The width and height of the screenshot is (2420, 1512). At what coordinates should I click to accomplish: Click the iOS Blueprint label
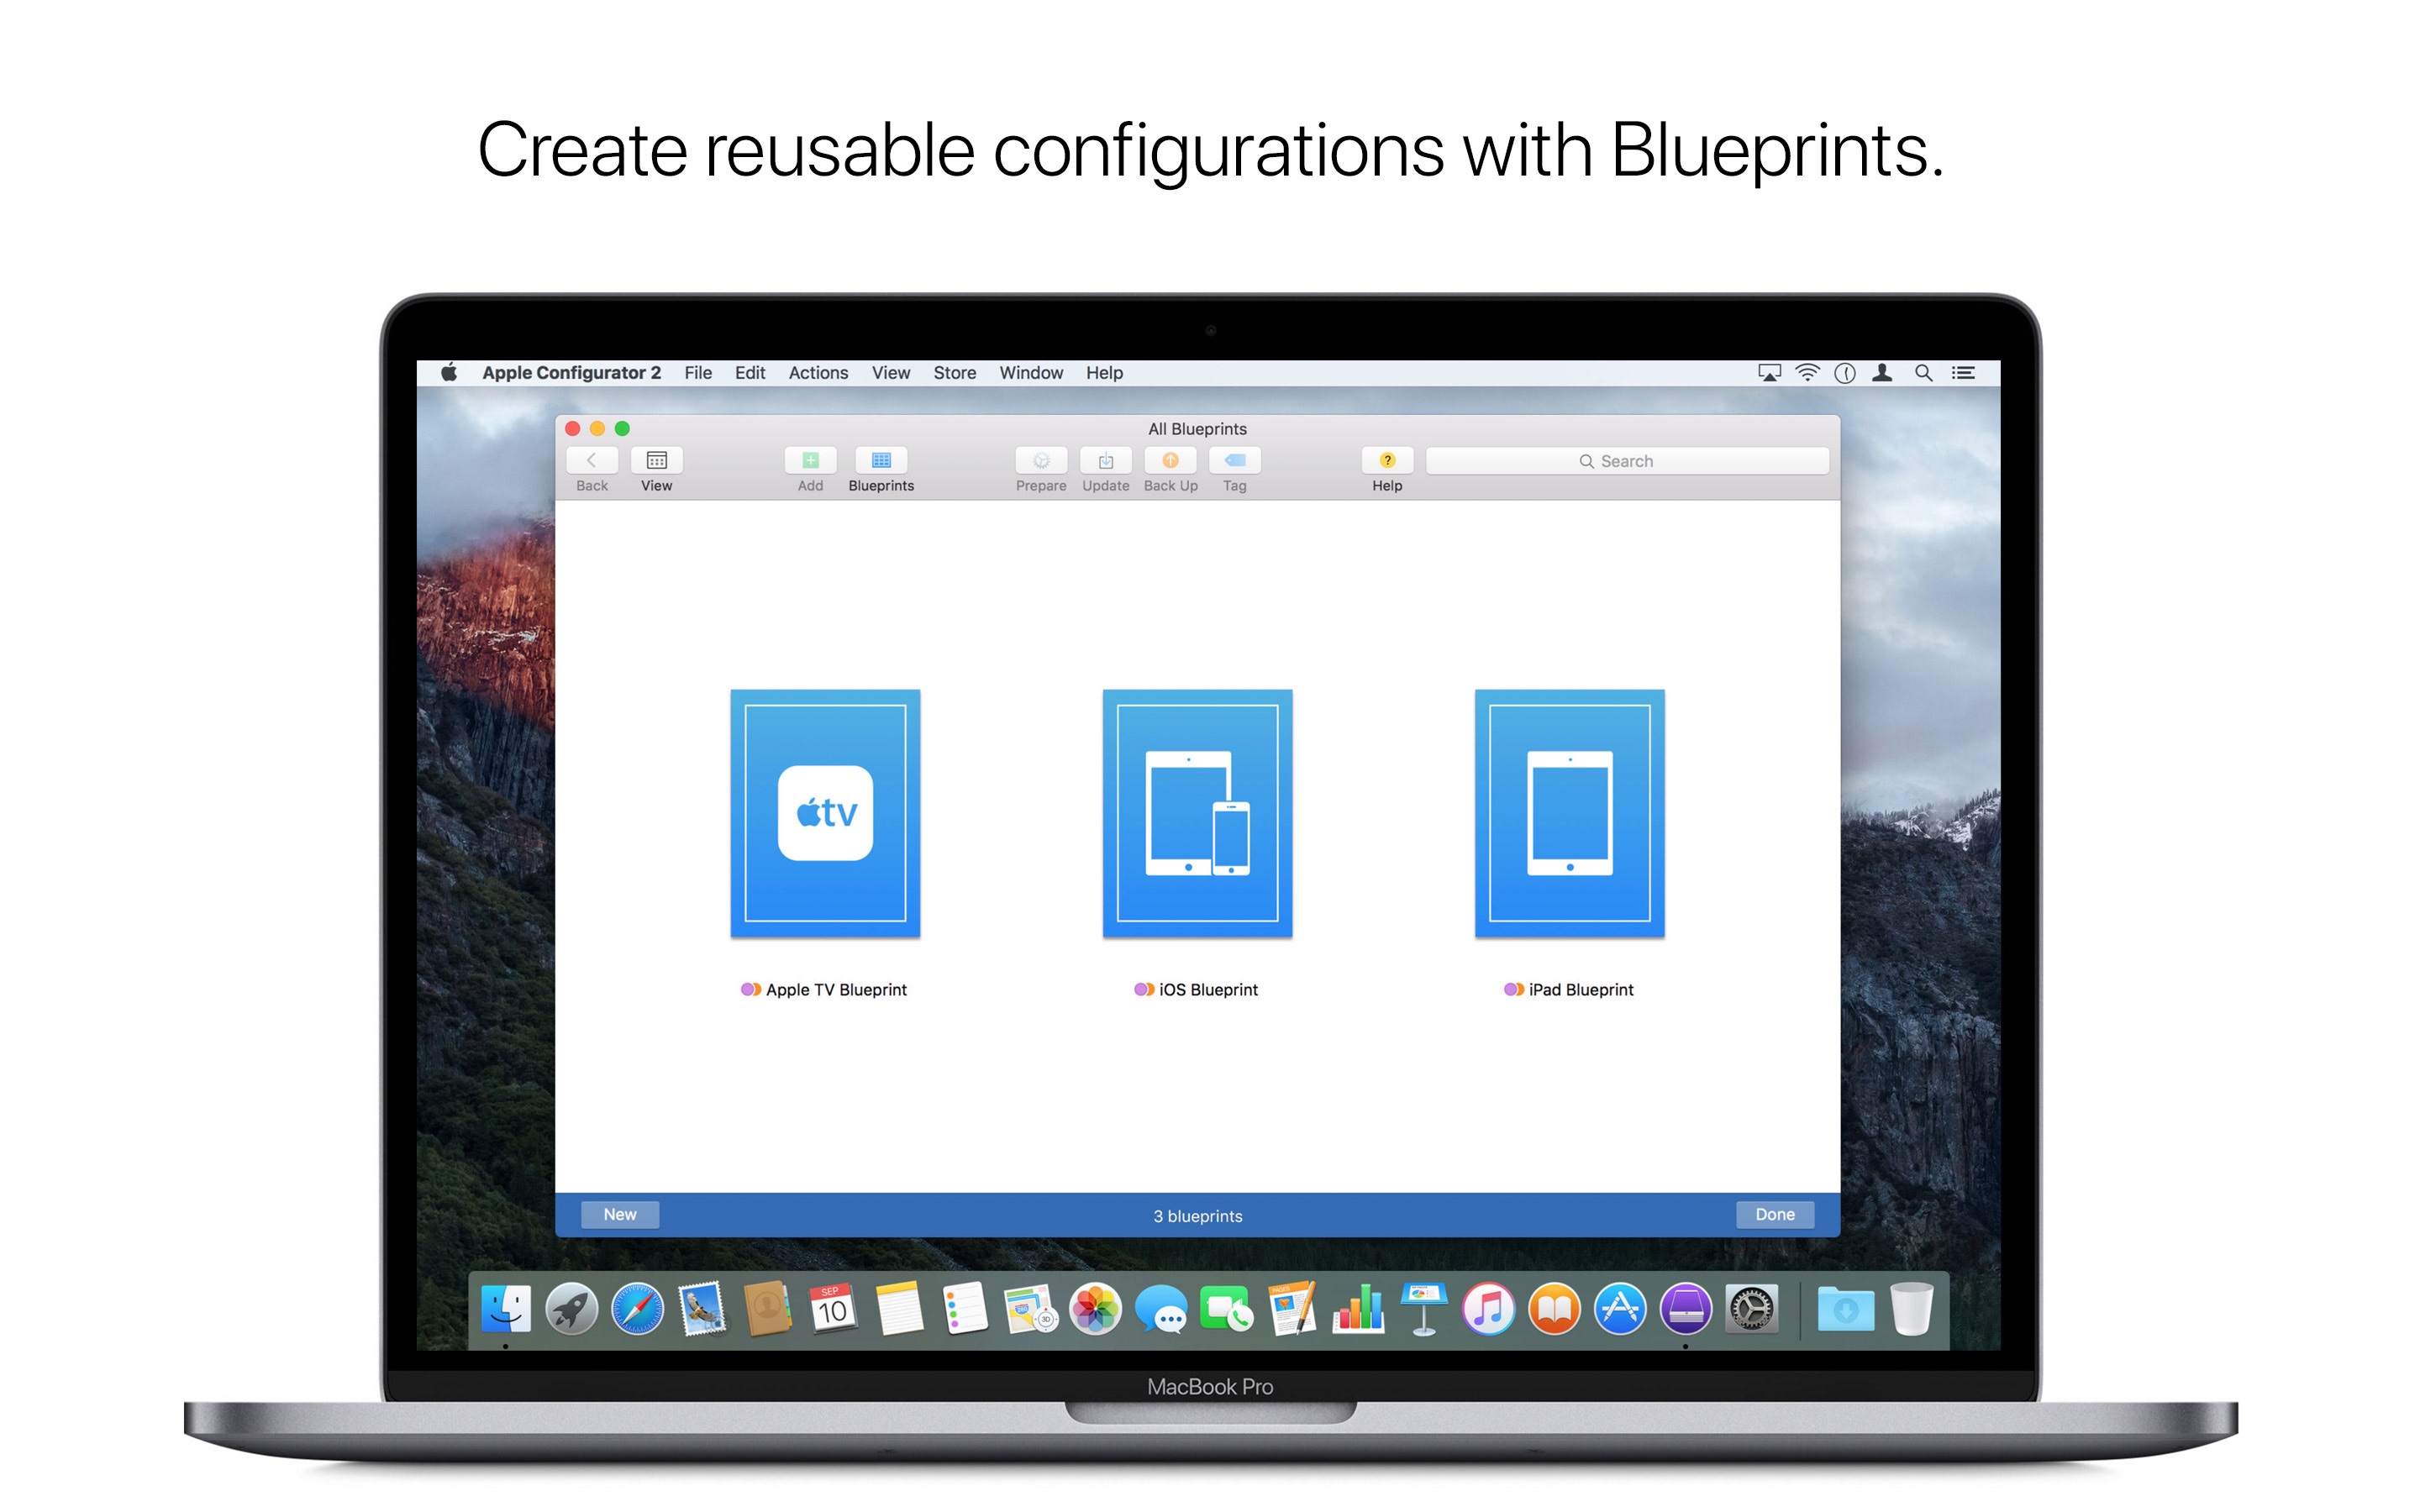[x=1208, y=989]
